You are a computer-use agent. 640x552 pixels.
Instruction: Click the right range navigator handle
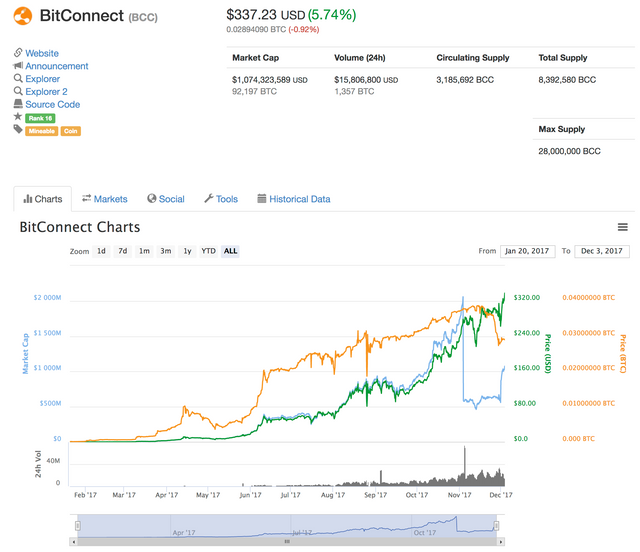[x=496, y=525]
